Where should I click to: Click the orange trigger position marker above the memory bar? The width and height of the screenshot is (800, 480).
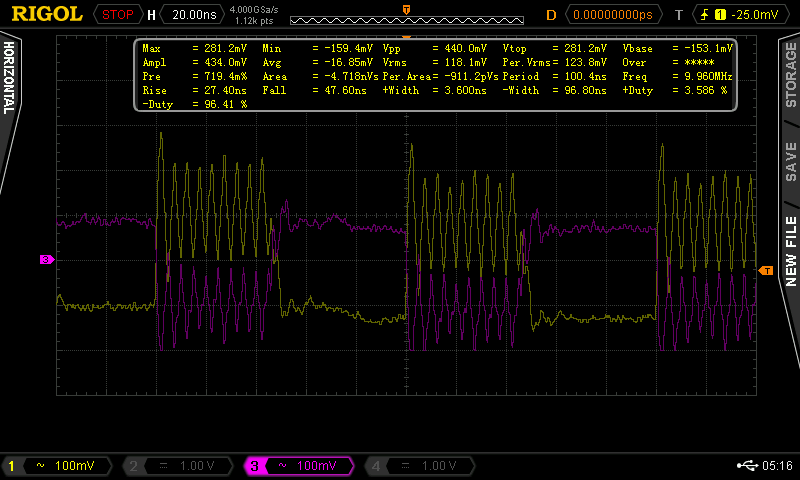pos(407,10)
